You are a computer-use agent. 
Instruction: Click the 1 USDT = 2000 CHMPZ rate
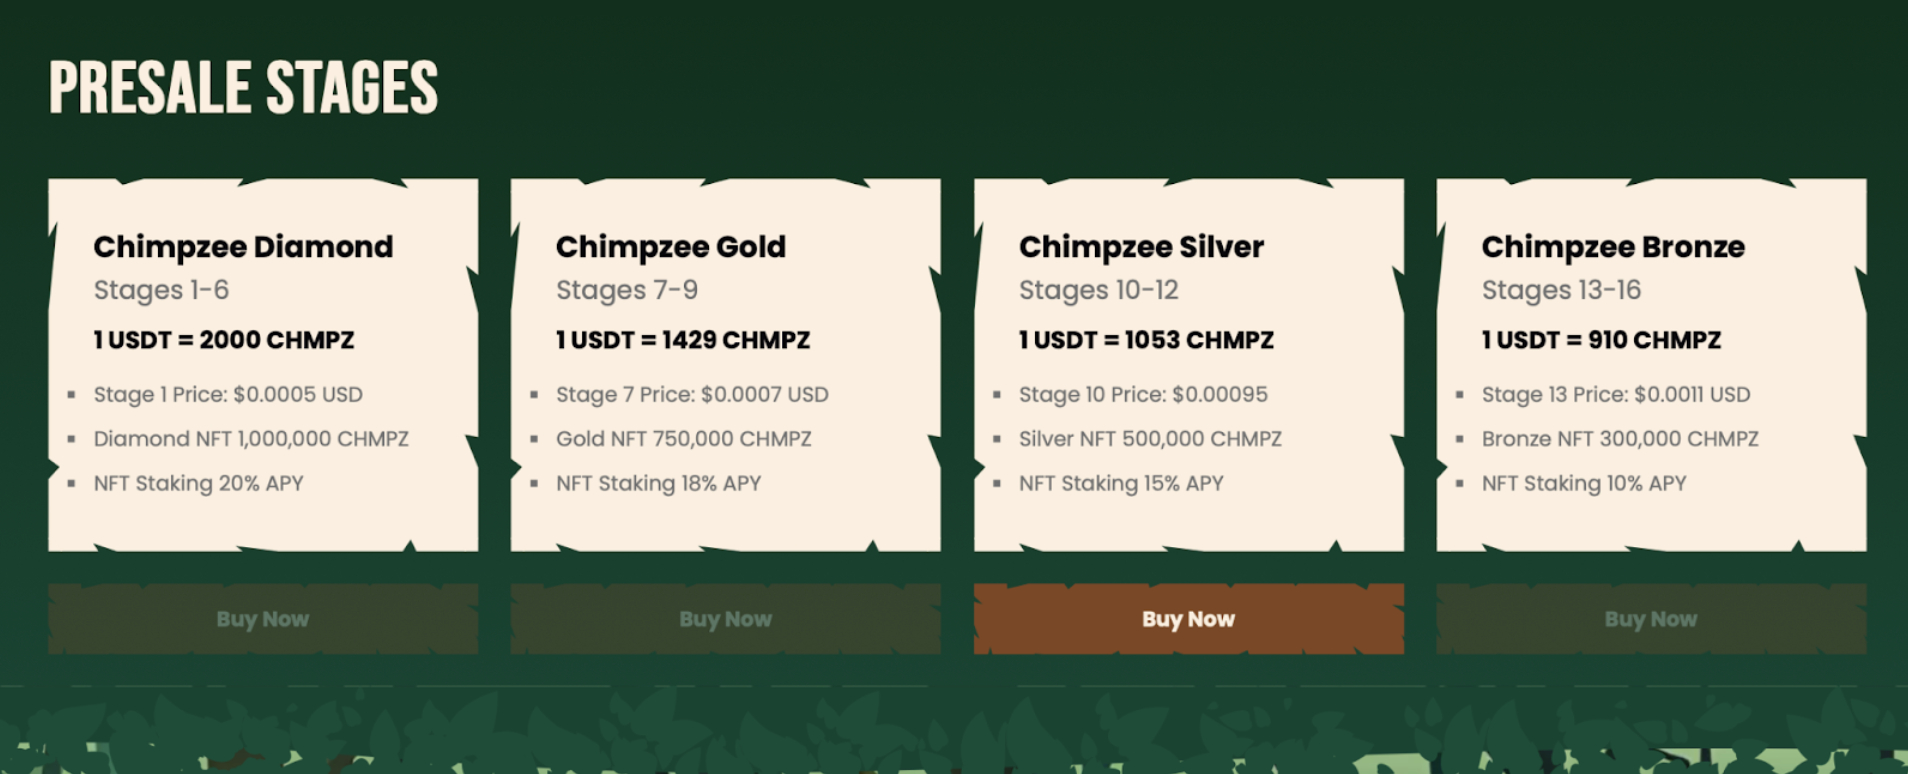point(224,340)
